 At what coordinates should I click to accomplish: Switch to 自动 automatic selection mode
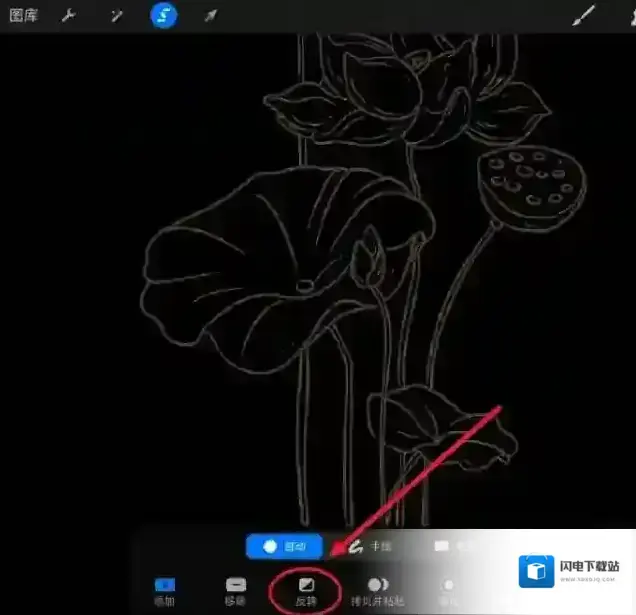(x=285, y=546)
